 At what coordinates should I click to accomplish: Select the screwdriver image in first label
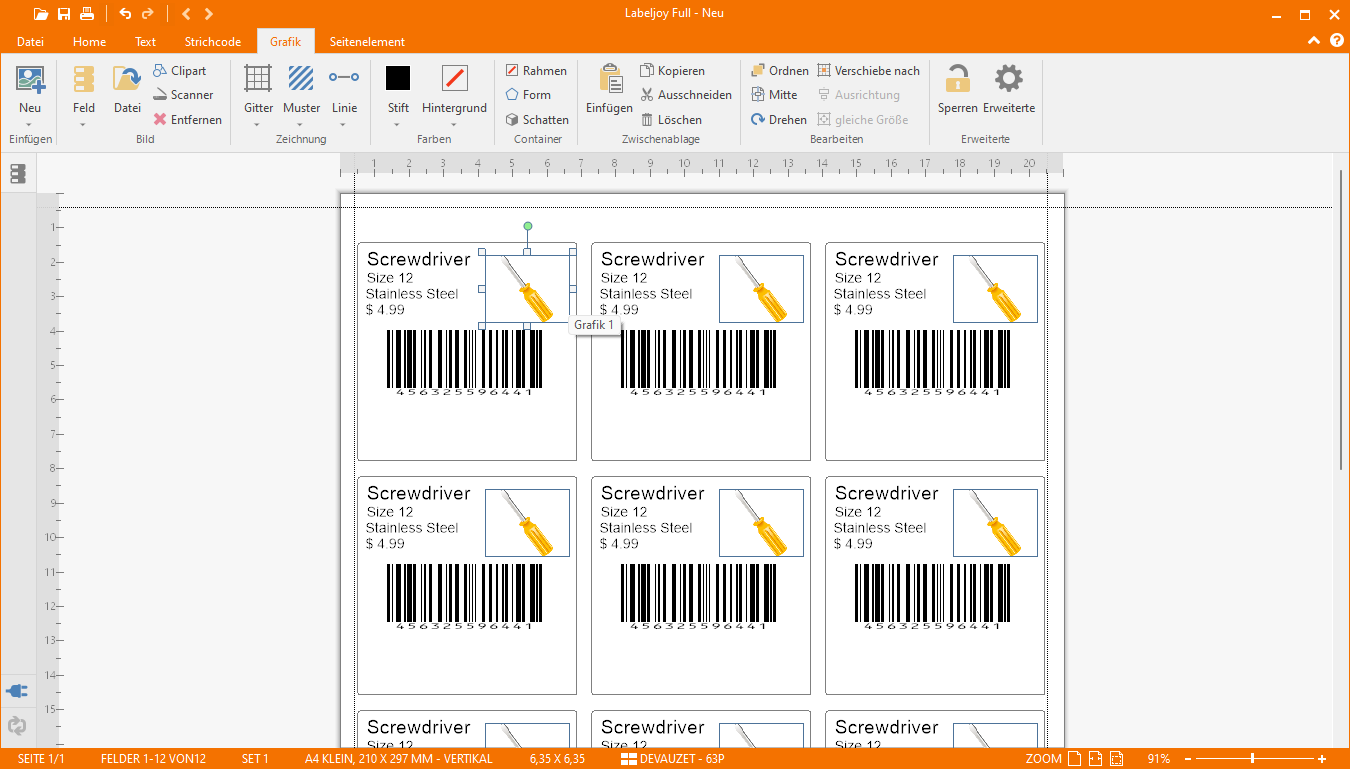(x=528, y=288)
